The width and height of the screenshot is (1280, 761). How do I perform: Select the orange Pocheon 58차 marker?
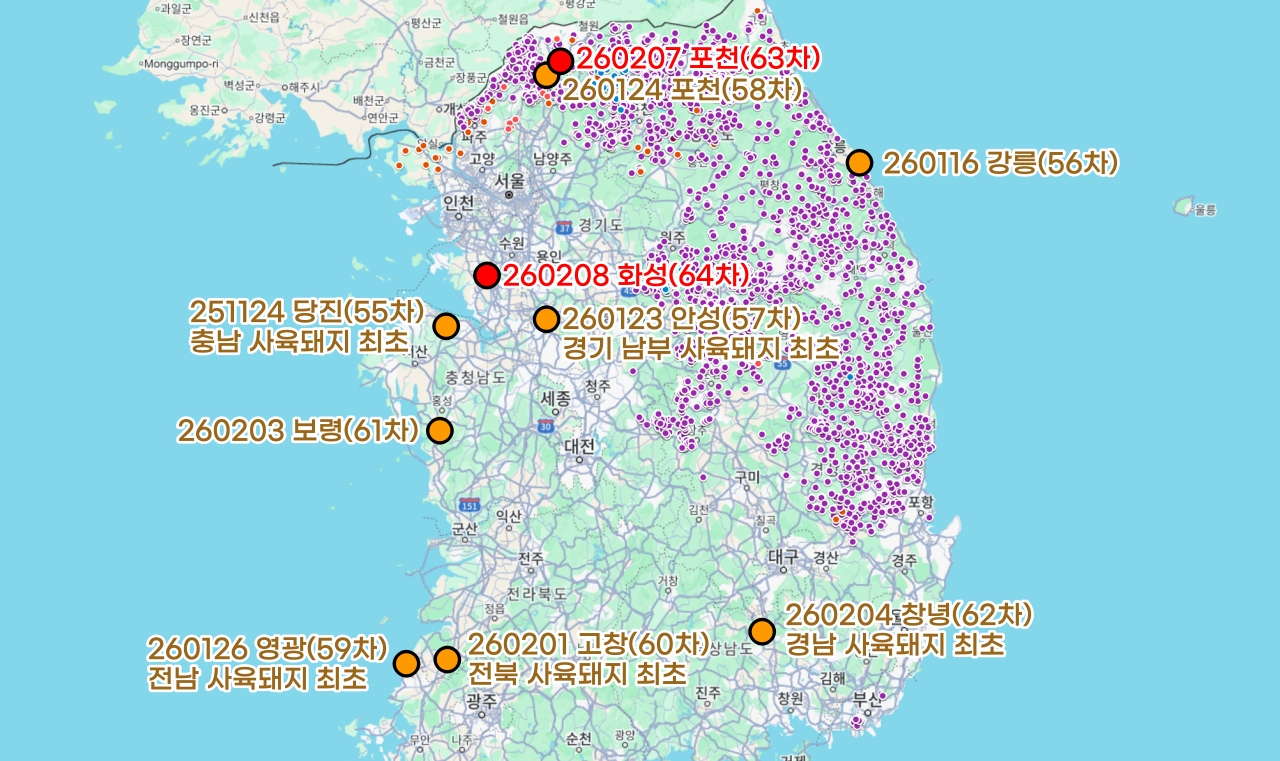546,75
